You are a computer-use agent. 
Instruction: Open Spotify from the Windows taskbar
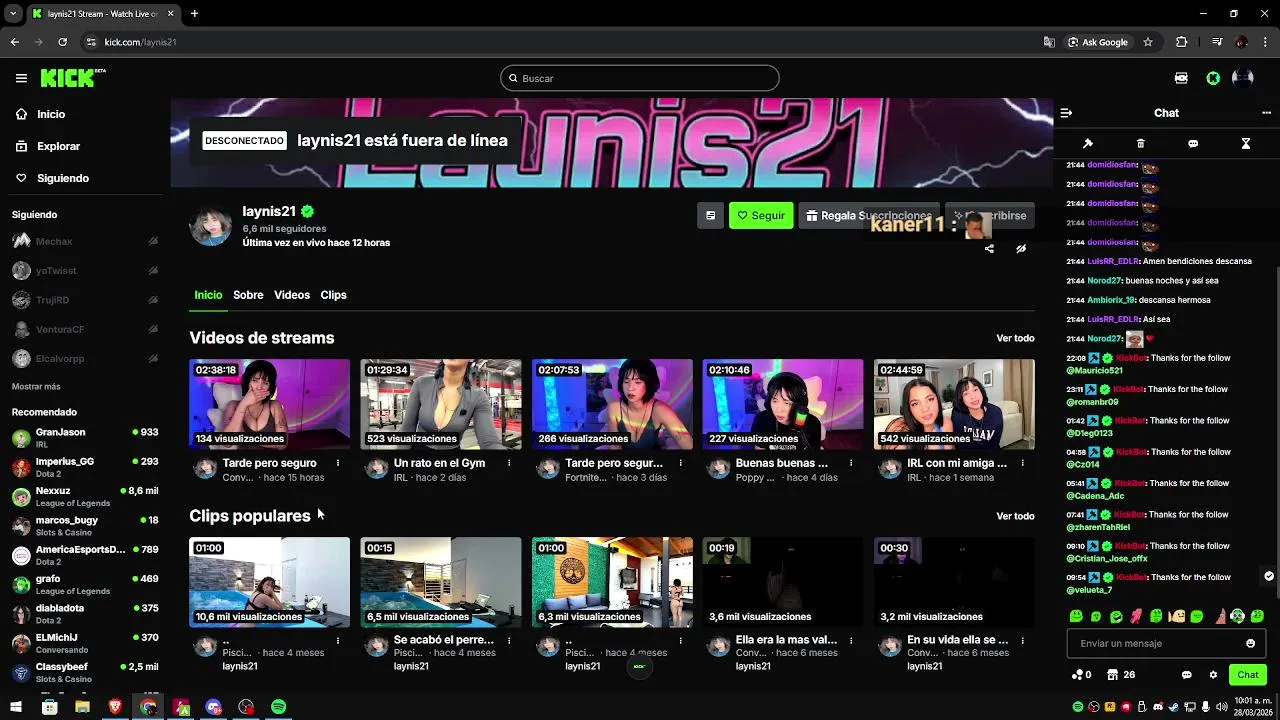(279, 707)
